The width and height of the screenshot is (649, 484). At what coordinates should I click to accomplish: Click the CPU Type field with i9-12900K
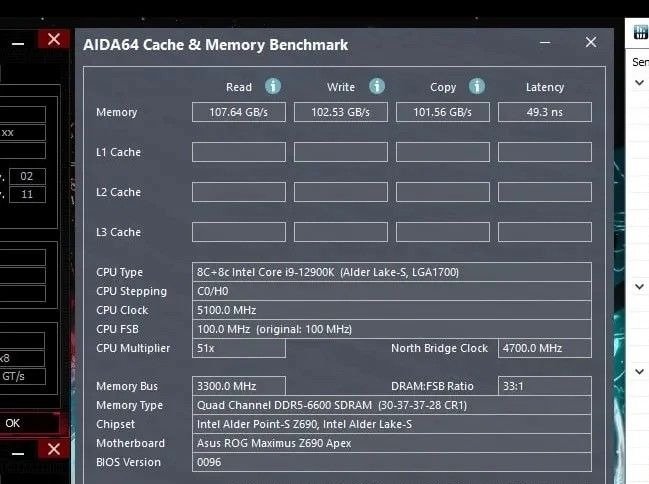pyautogui.click(x=392, y=272)
